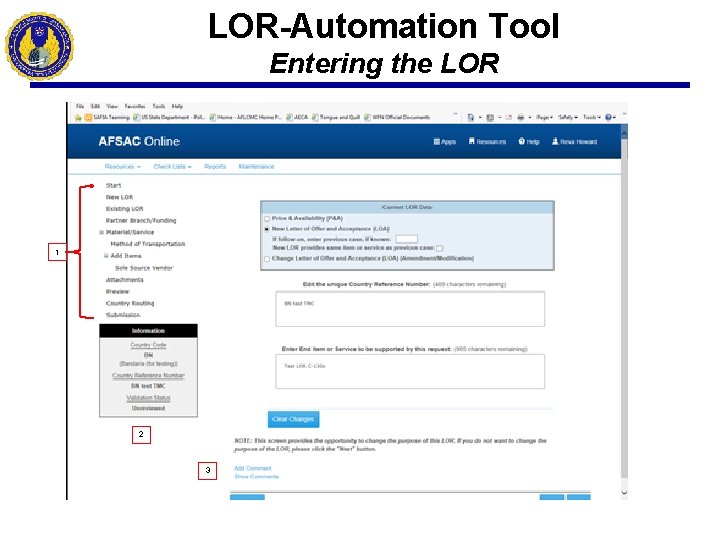Select Add Items in the left navigation

click(x=126, y=256)
